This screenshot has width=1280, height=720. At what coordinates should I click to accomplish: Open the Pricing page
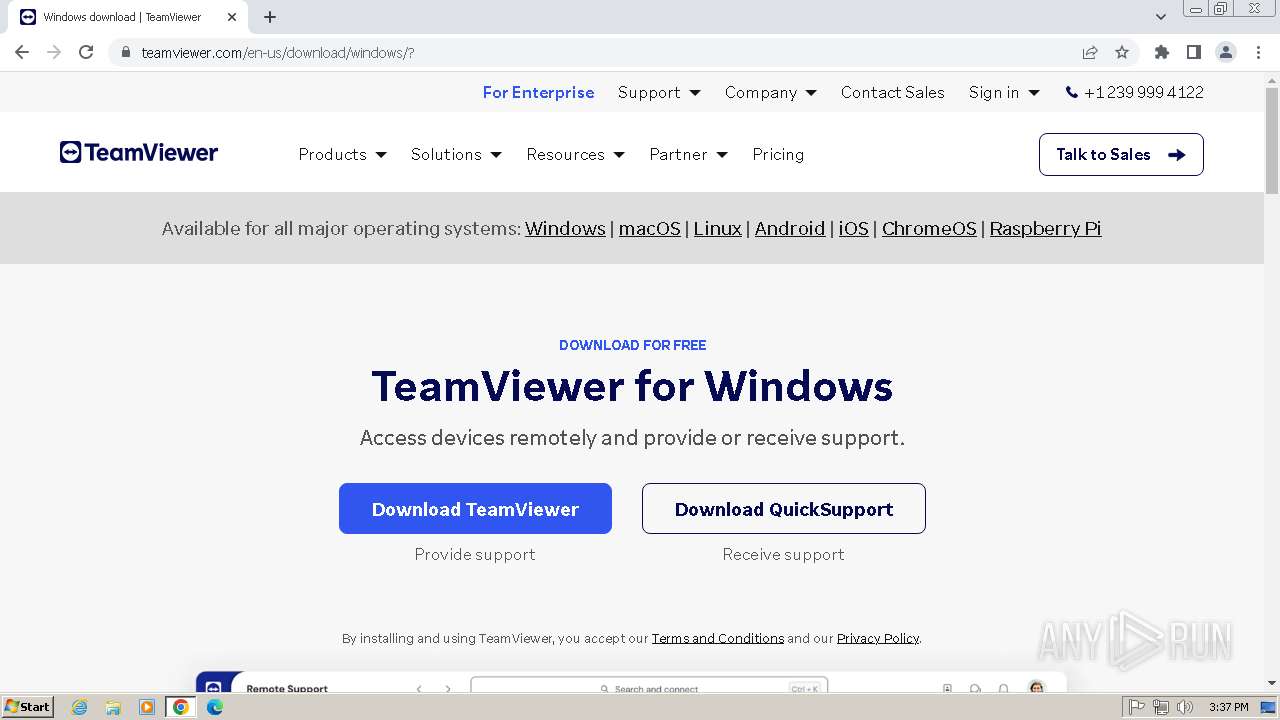[778, 154]
